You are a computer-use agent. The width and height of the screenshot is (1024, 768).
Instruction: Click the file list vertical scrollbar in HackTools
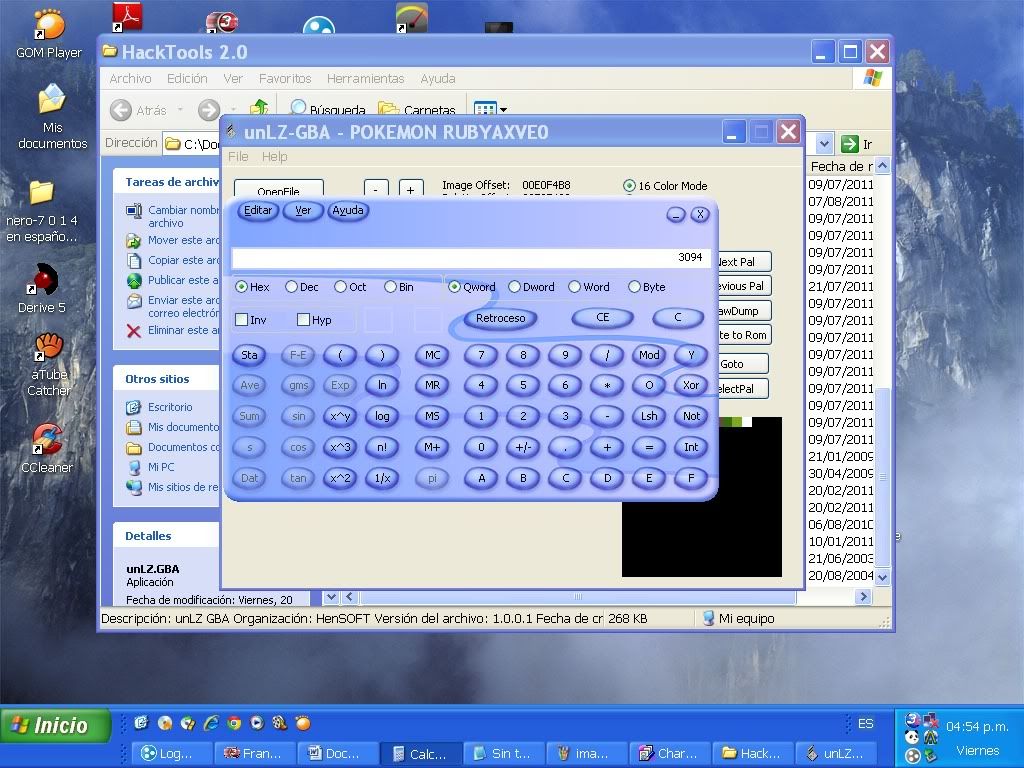coord(882,371)
